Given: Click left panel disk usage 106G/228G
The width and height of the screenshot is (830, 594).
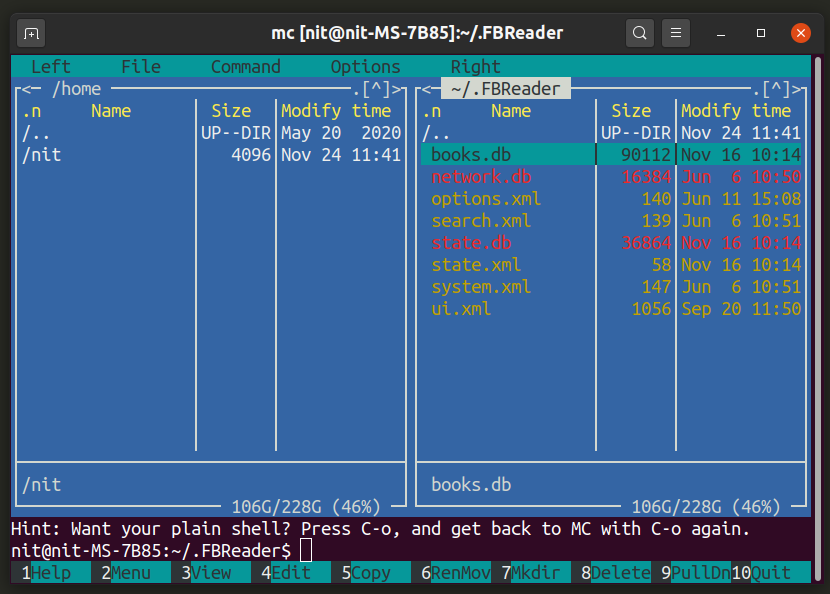Looking at the screenshot, I should pos(306,507).
